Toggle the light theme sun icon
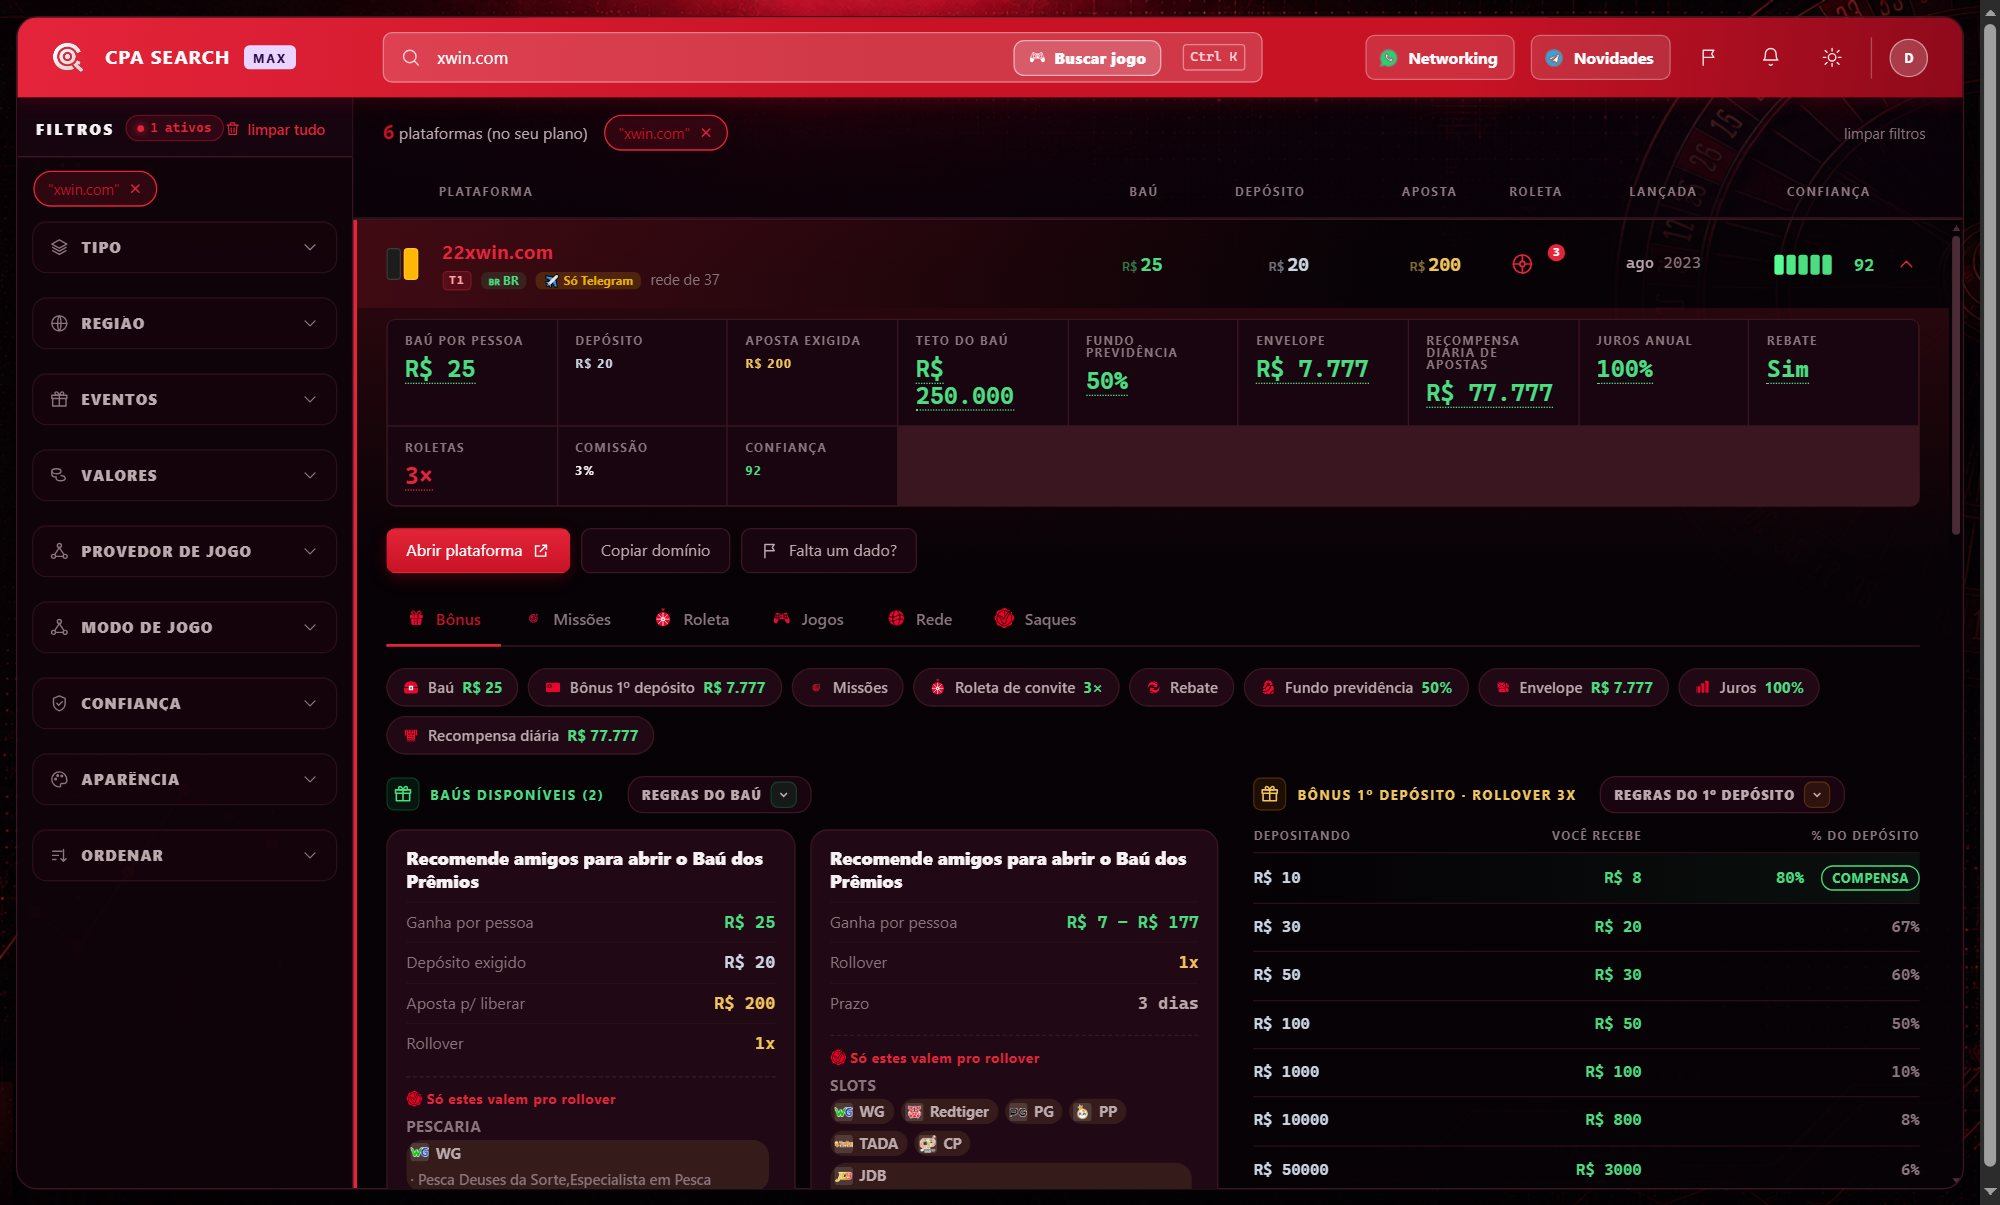The height and width of the screenshot is (1205, 2000). click(x=1832, y=58)
